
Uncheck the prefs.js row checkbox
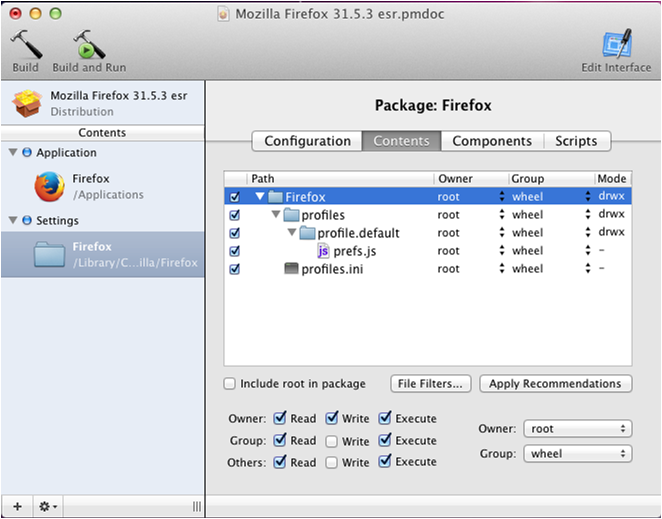pyautogui.click(x=234, y=251)
